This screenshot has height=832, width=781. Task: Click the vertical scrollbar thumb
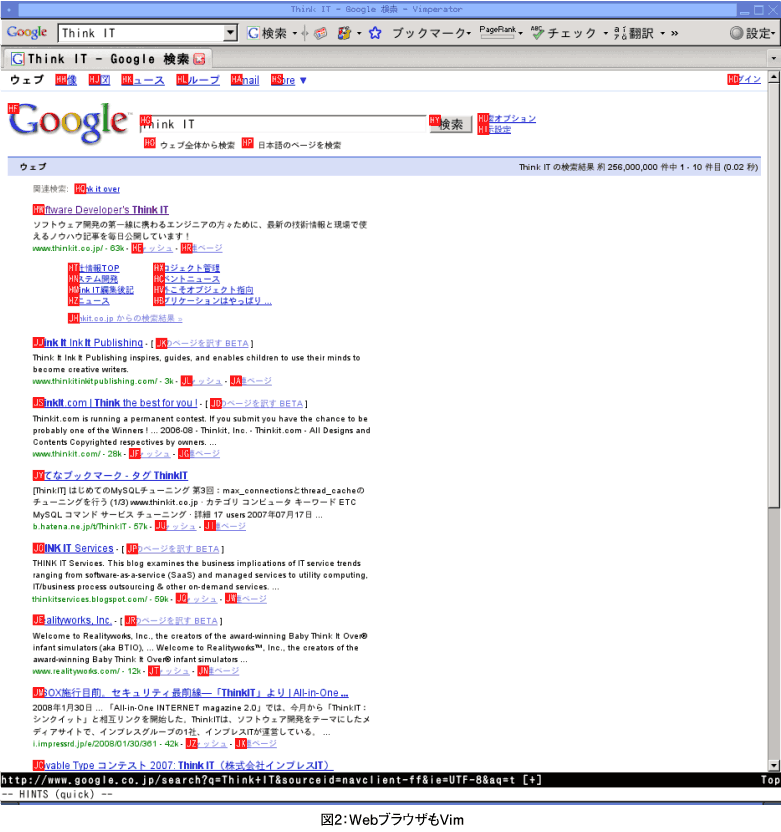[774, 296]
